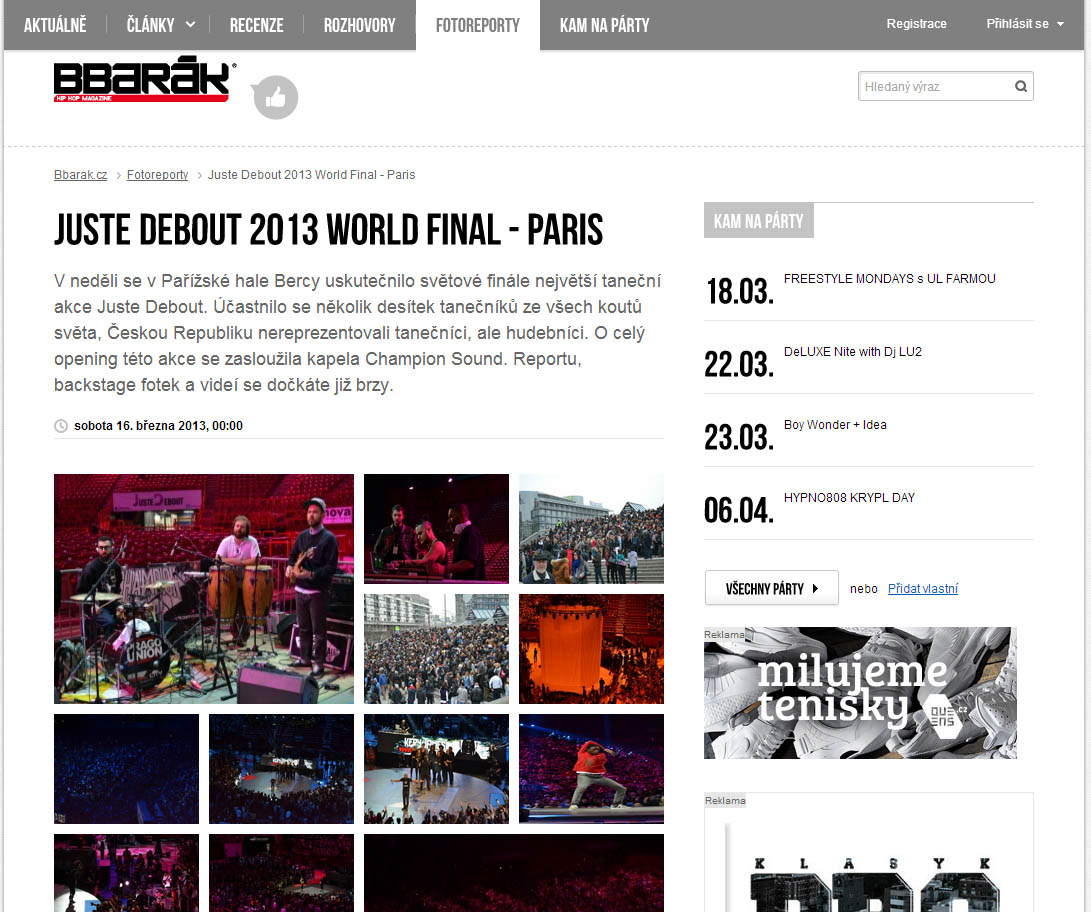Follow the Fotoreporty breadcrumb link

(157, 175)
